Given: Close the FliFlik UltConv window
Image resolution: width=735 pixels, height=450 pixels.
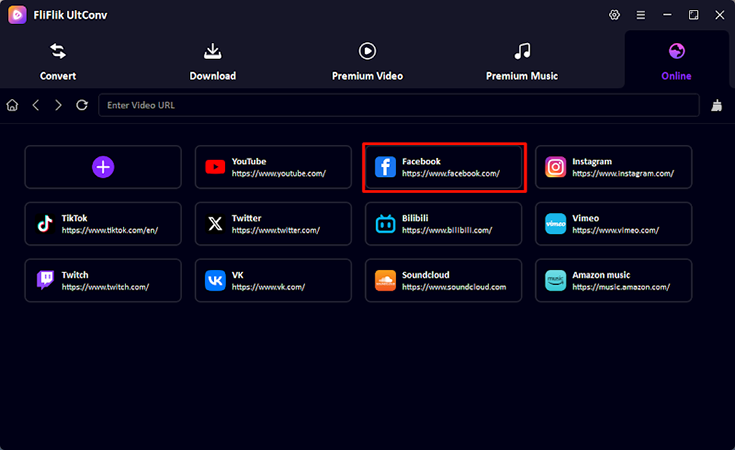Looking at the screenshot, I should 720,15.
